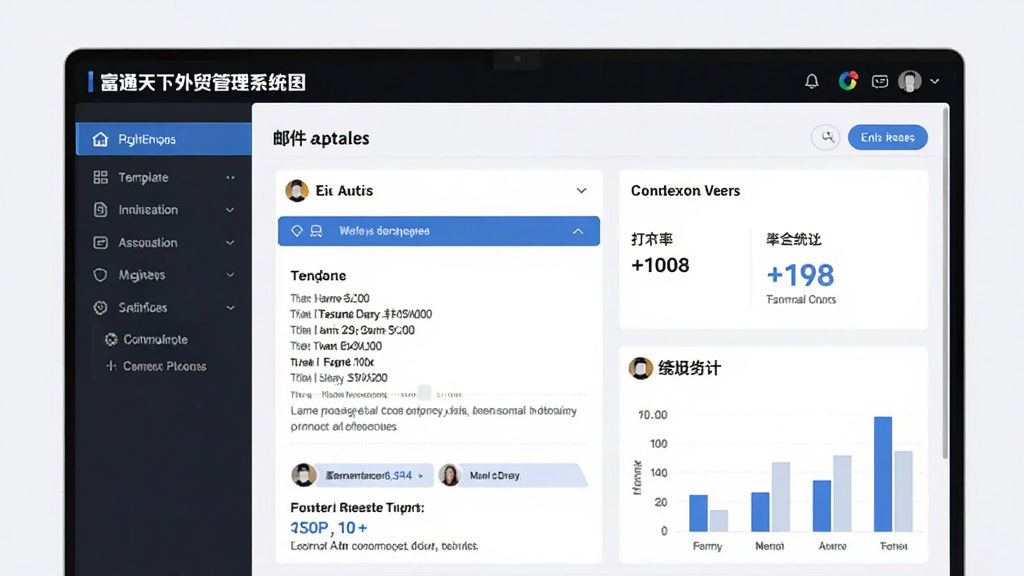Open the Migirees sidebar menu item
The image size is (1024, 576).
click(163, 275)
